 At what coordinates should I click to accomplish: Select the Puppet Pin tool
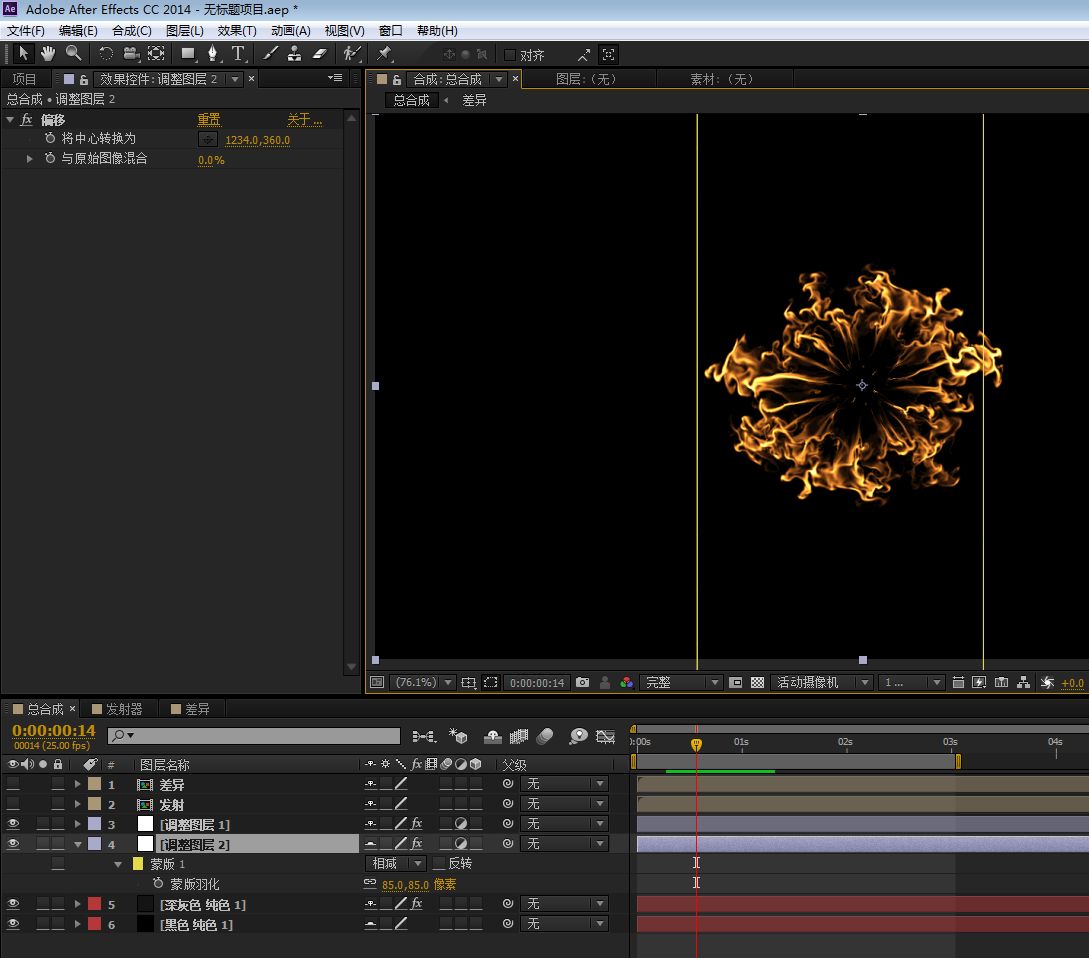(384, 54)
